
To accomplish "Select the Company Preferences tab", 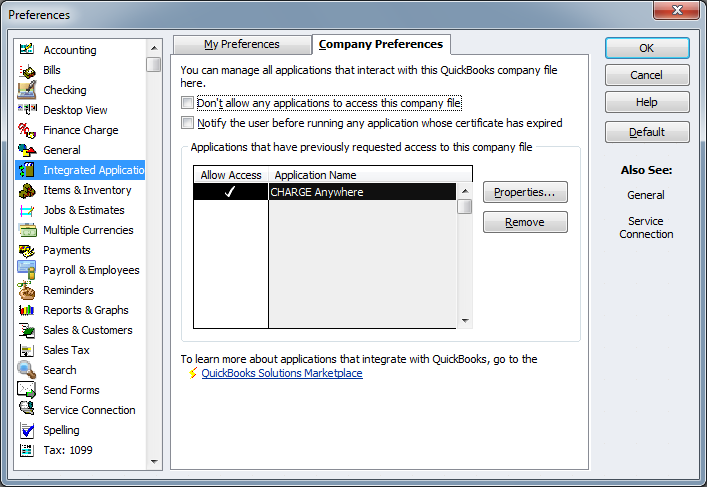I will coord(380,44).
